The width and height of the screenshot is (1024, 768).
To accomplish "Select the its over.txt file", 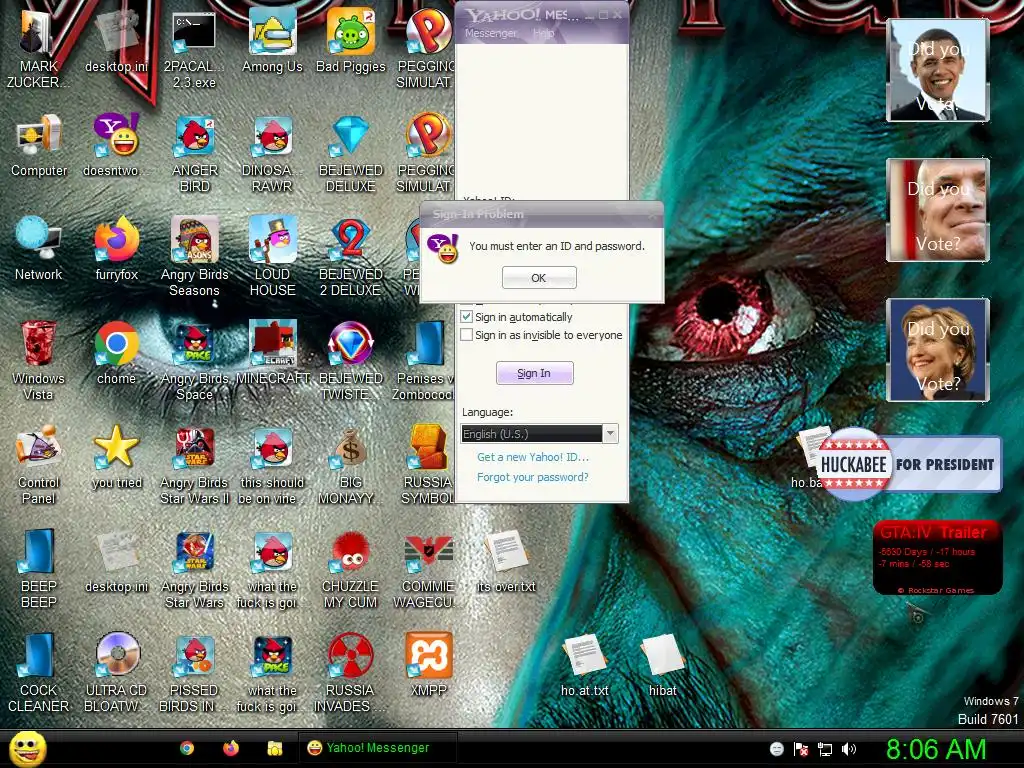I will [x=506, y=562].
